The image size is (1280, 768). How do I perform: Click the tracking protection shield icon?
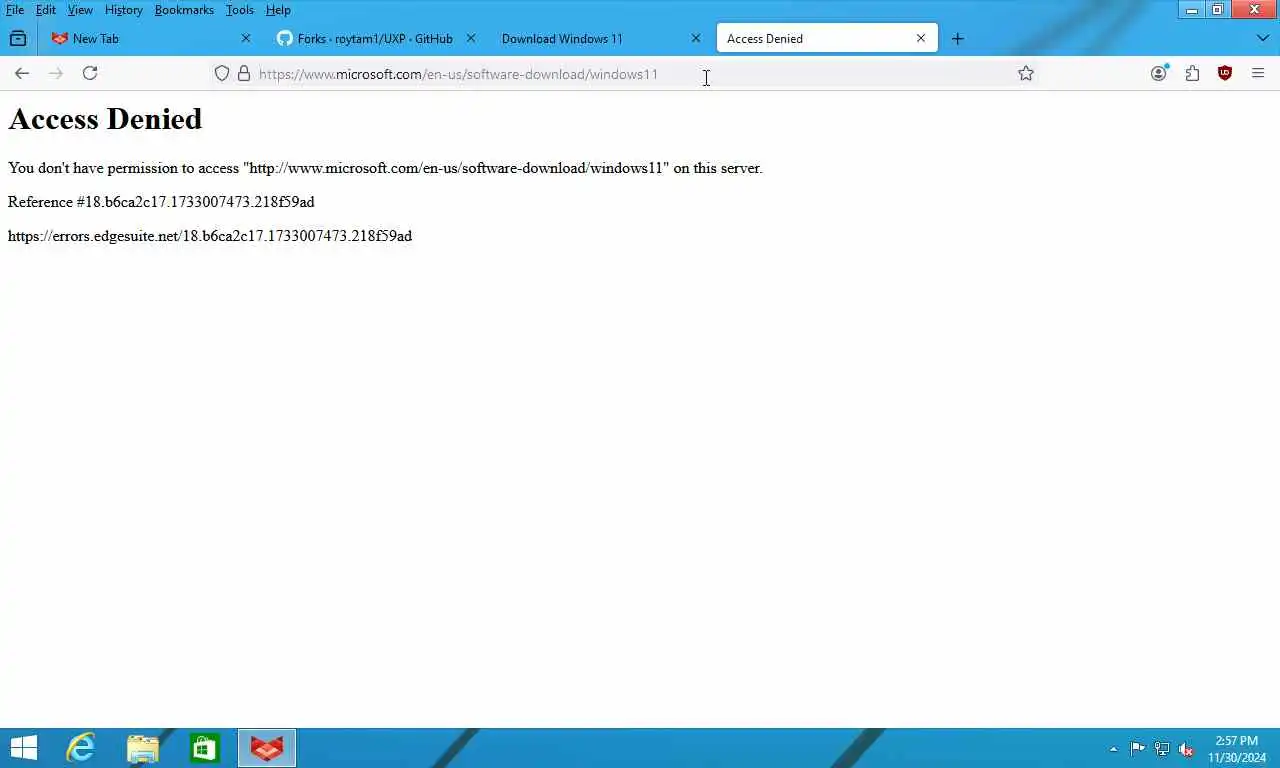[222, 74]
